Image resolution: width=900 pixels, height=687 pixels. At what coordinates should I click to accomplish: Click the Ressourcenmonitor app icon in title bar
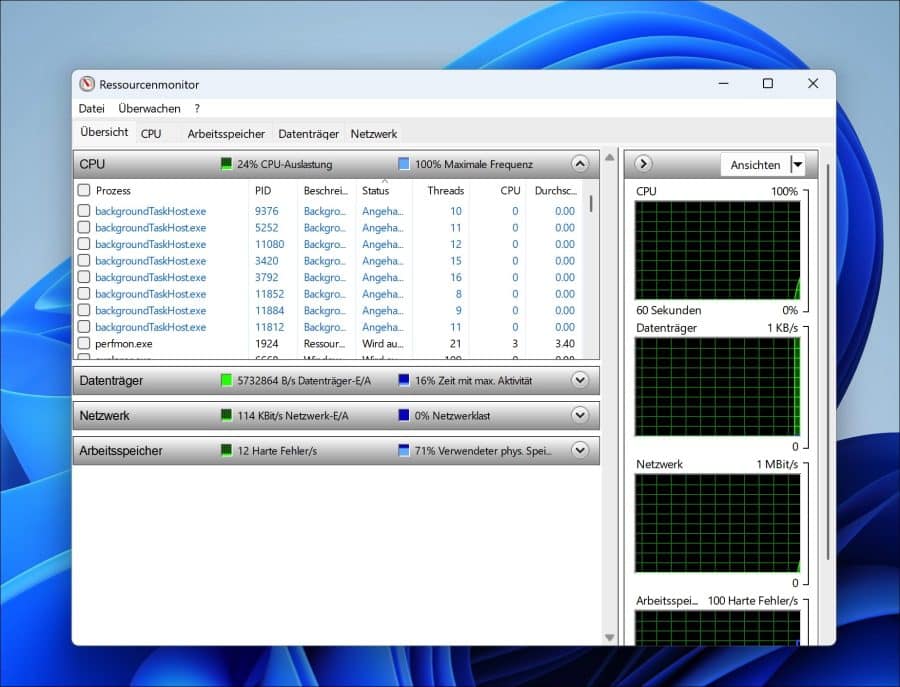click(x=87, y=84)
